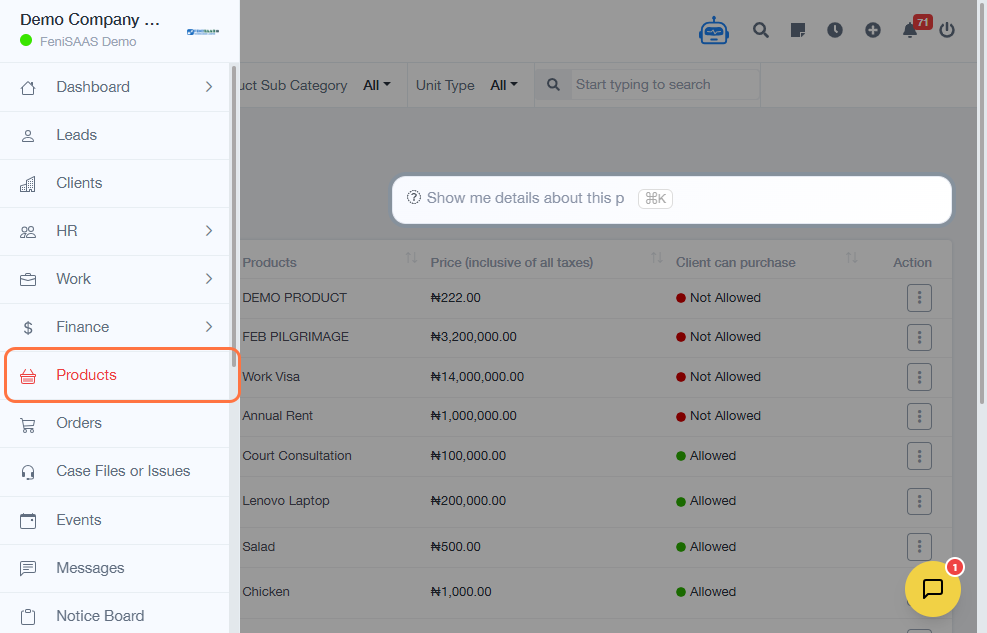Click the AI robot assistant icon

pos(714,30)
